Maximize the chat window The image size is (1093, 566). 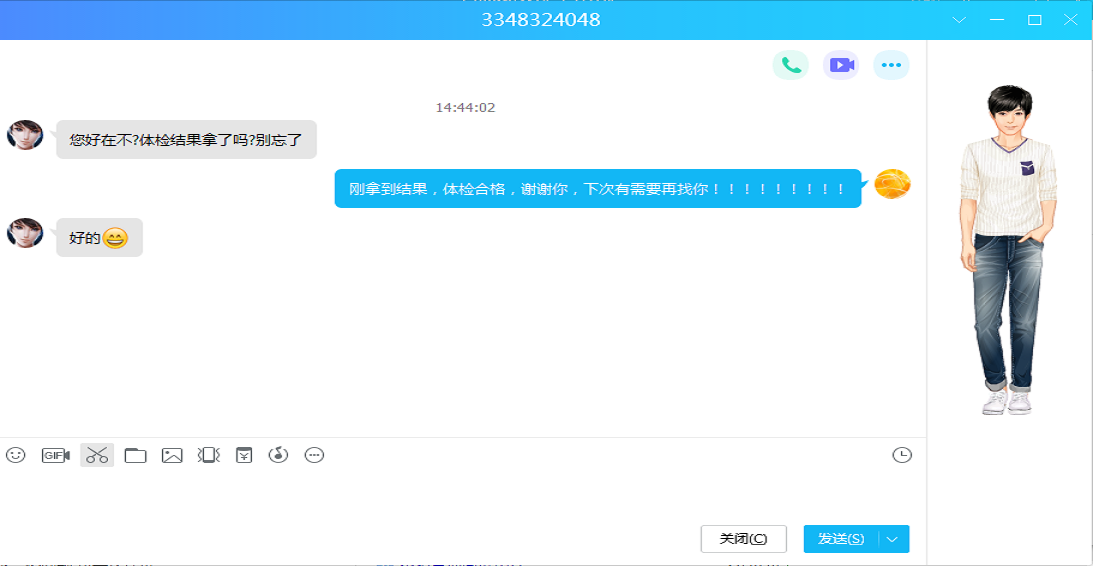pos(1034,20)
